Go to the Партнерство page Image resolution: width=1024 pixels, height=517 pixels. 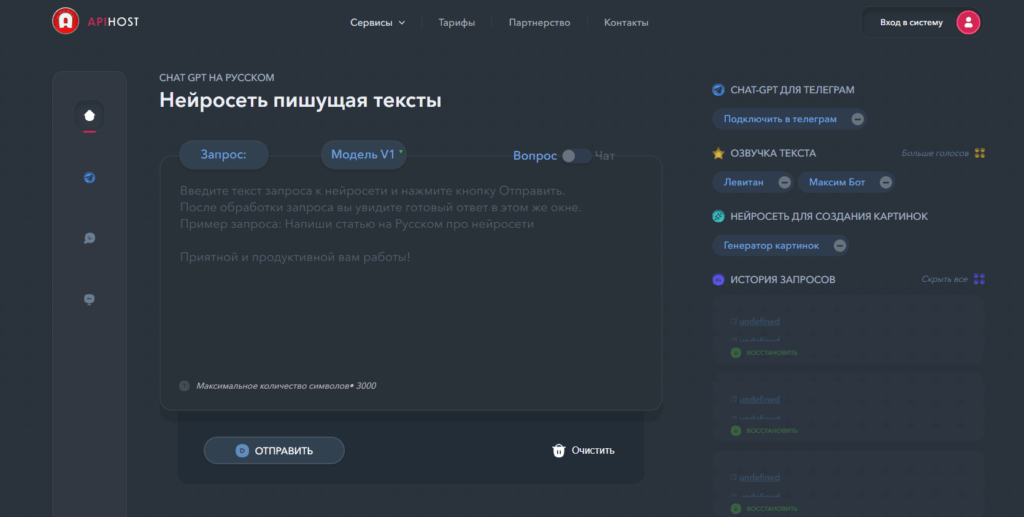(x=539, y=22)
